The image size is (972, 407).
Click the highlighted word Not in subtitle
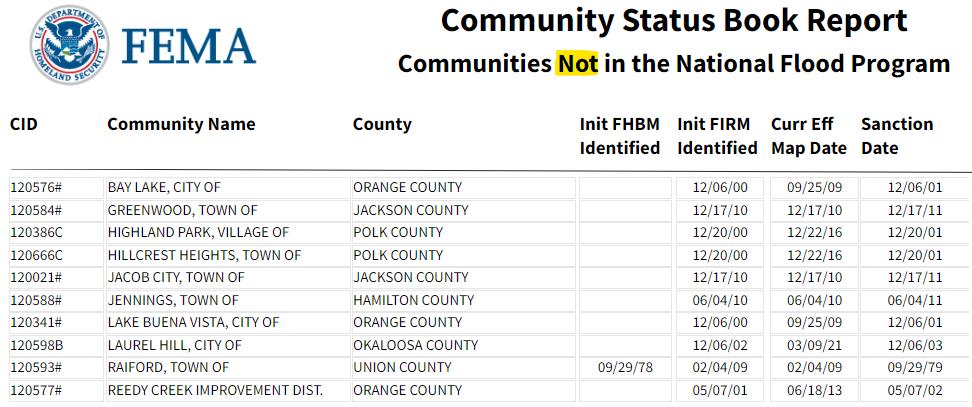tap(577, 64)
